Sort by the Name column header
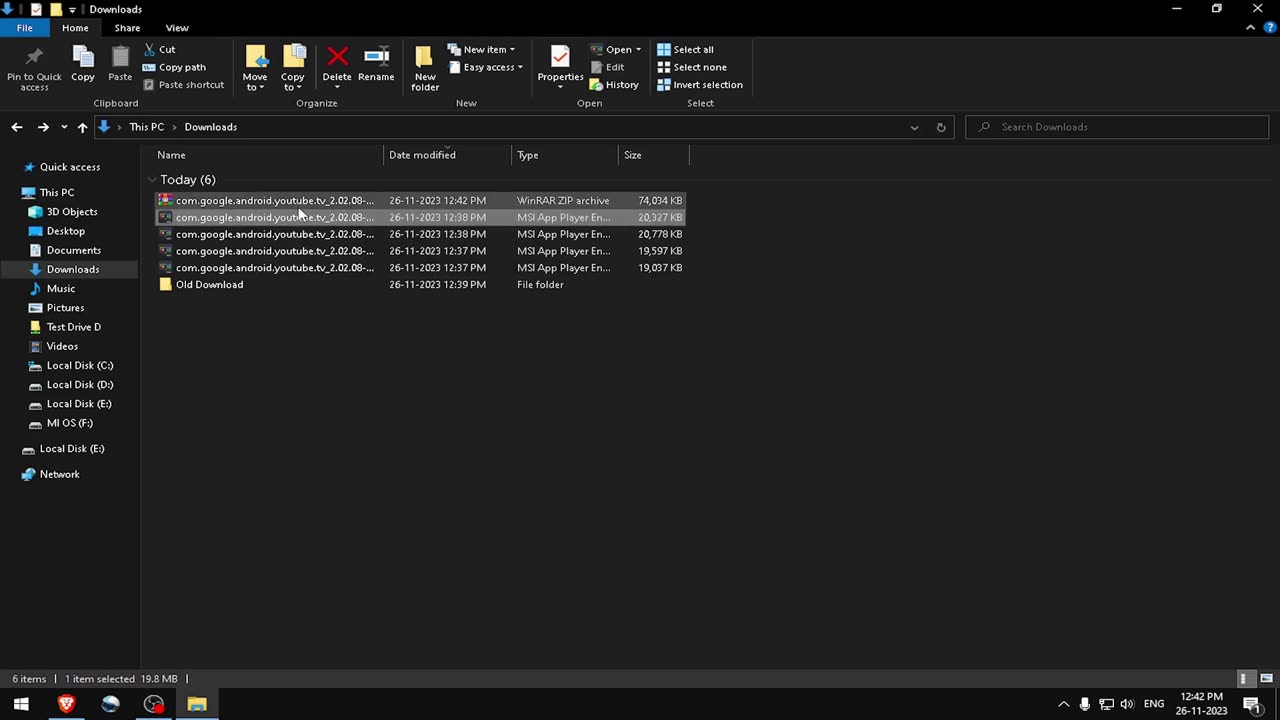 (269, 155)
